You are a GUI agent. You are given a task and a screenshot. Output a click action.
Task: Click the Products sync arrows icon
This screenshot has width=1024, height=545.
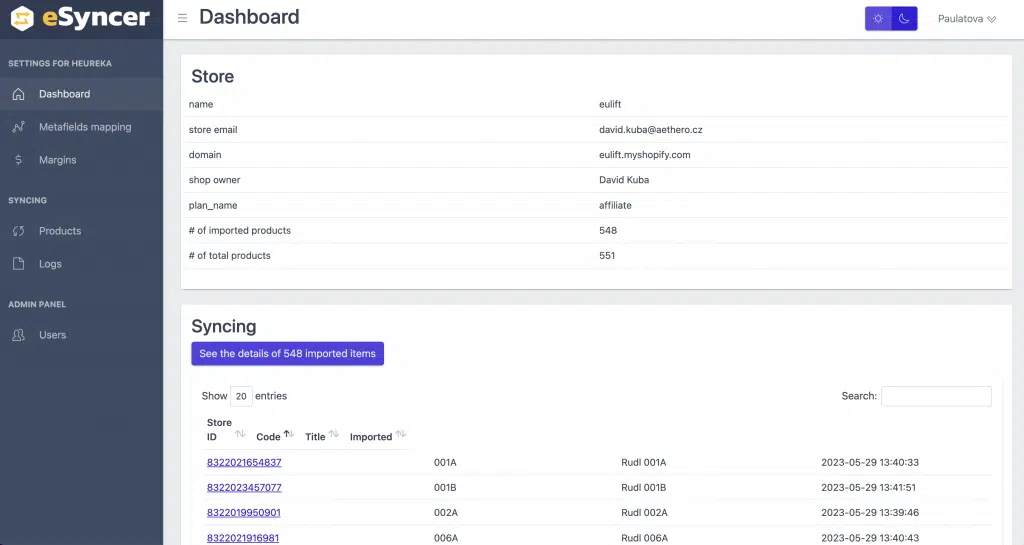pyautogui.click(x=18, y=231)
